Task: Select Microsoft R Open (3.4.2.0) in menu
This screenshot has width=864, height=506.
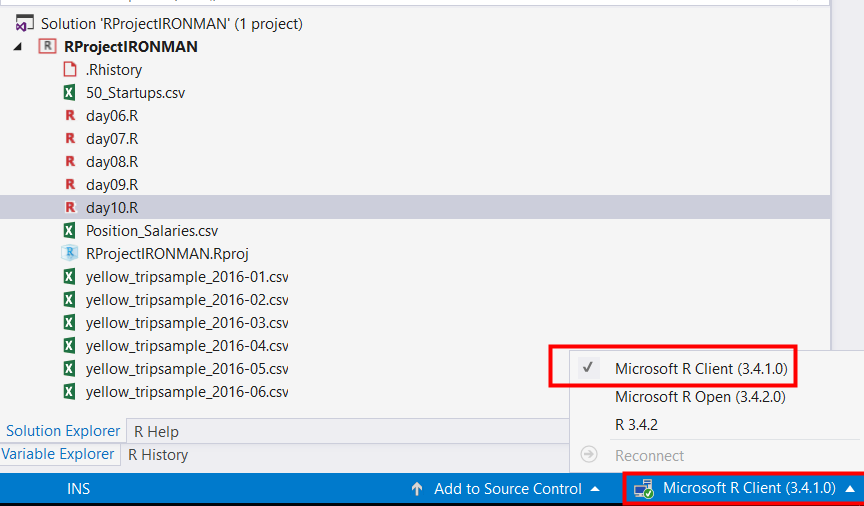Action: 700,397
